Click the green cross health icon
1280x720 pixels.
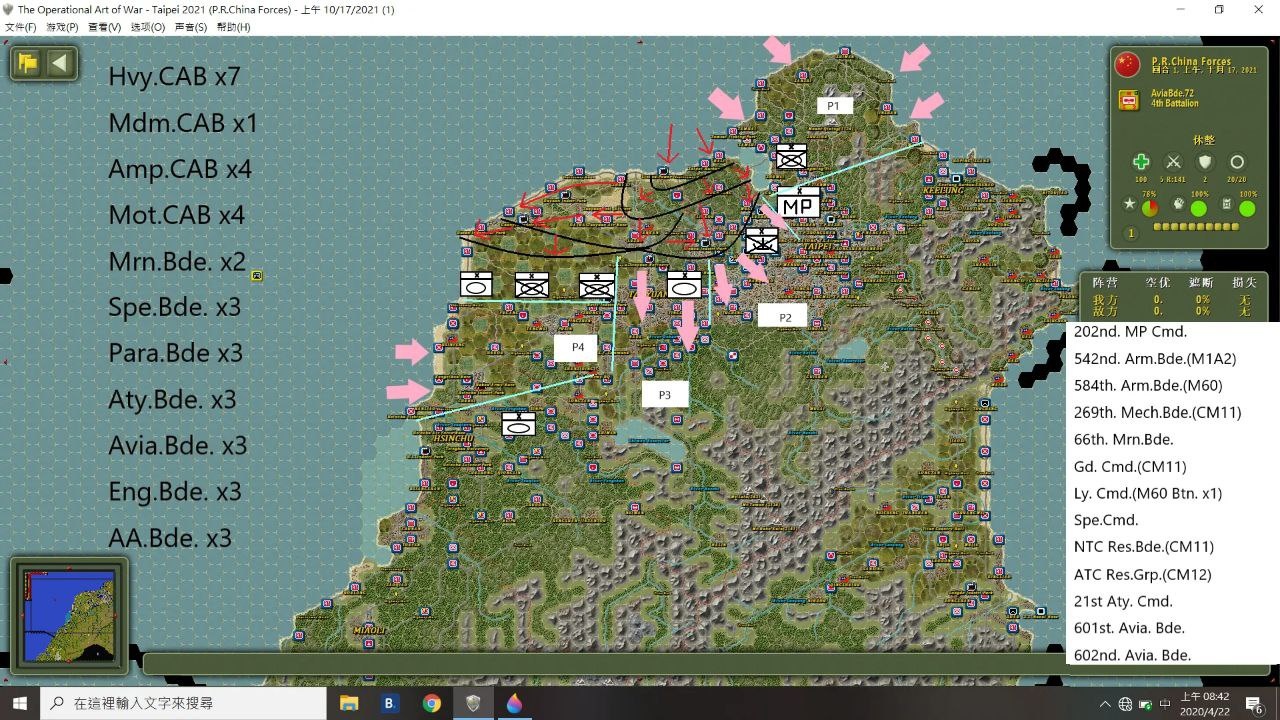tap(1141, 162)
